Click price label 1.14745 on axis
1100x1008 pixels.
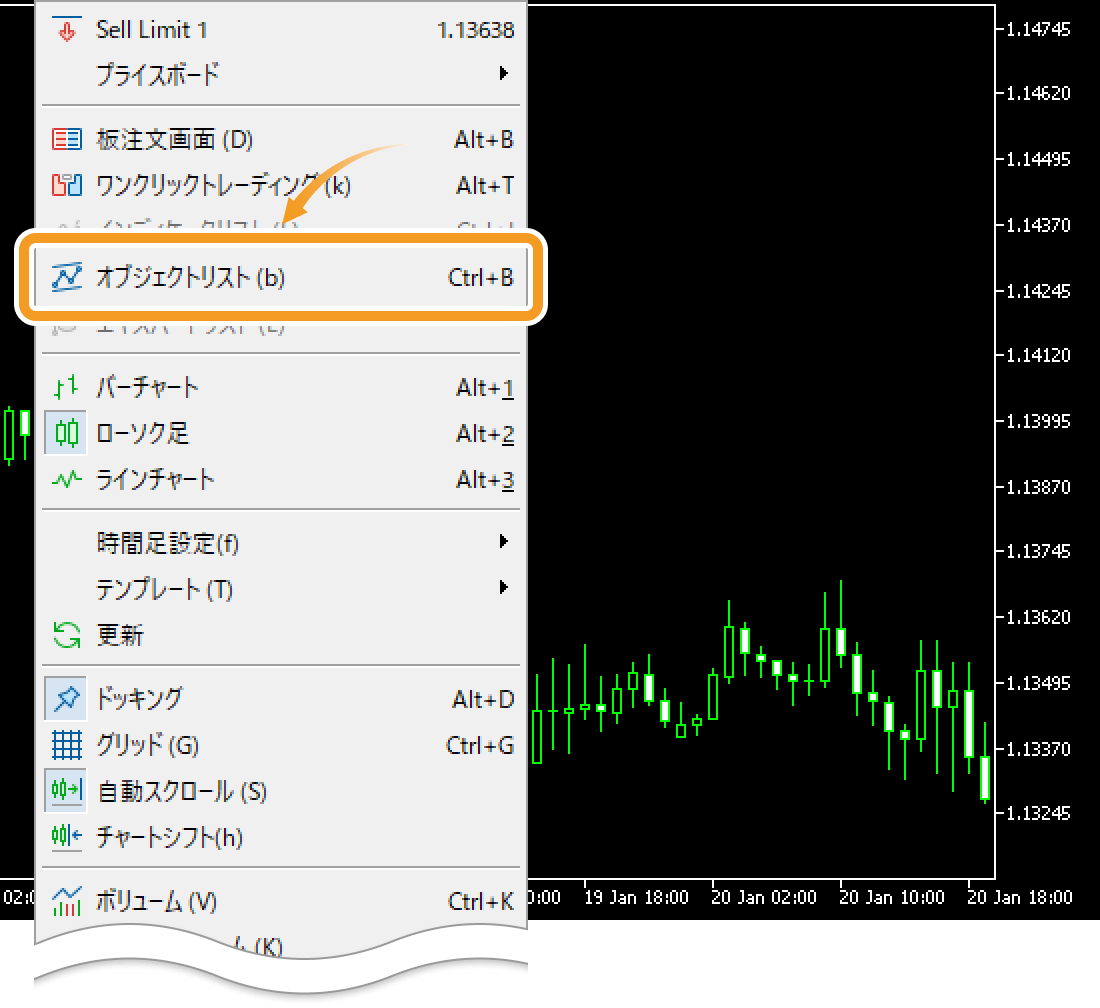(x=1038, y=29)
